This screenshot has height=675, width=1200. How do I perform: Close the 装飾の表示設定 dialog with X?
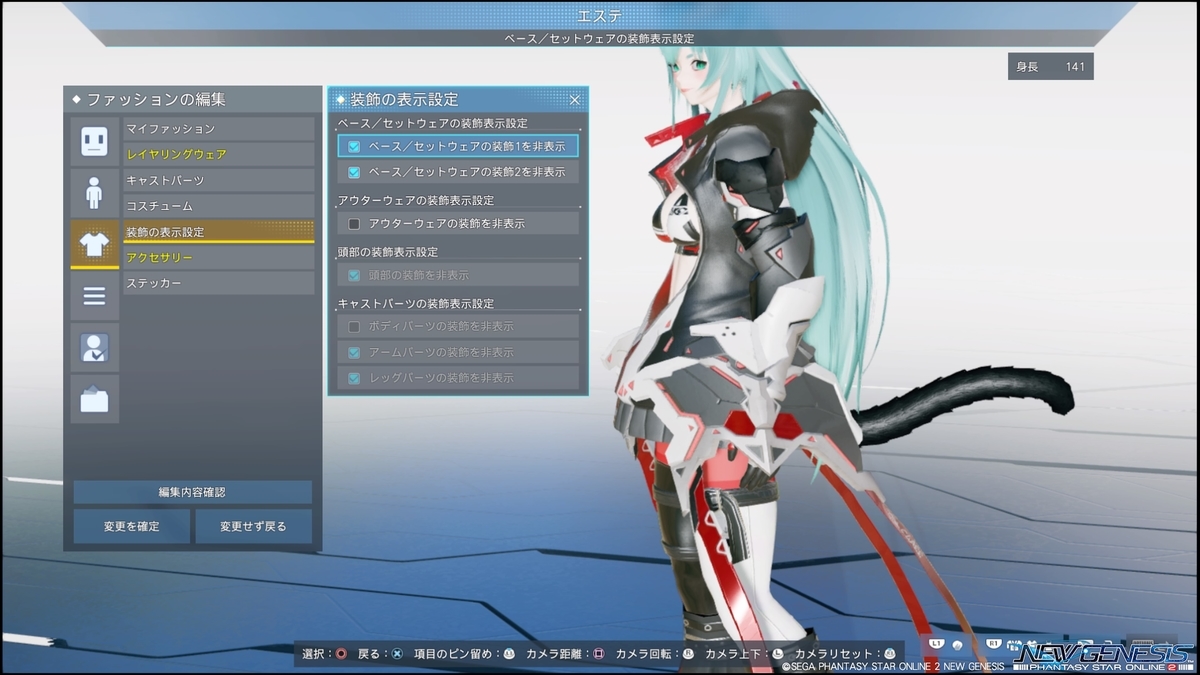pos(575,100)
